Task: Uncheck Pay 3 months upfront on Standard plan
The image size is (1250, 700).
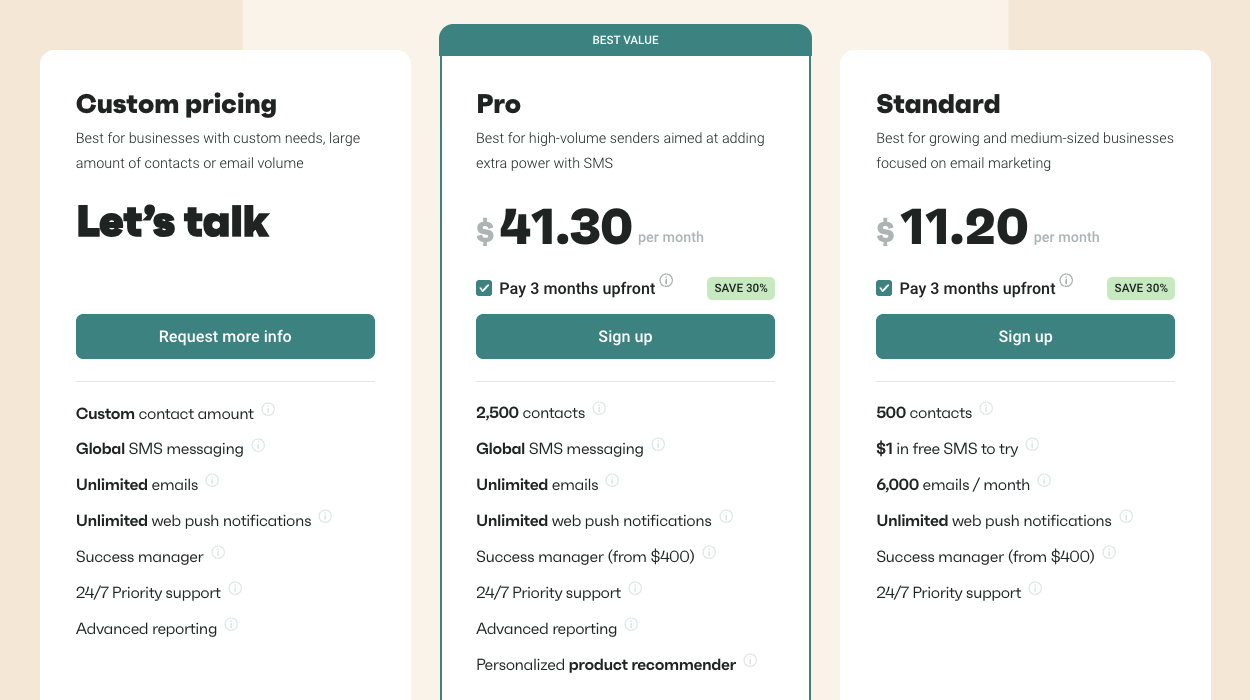Action: [x=884, y=288]
